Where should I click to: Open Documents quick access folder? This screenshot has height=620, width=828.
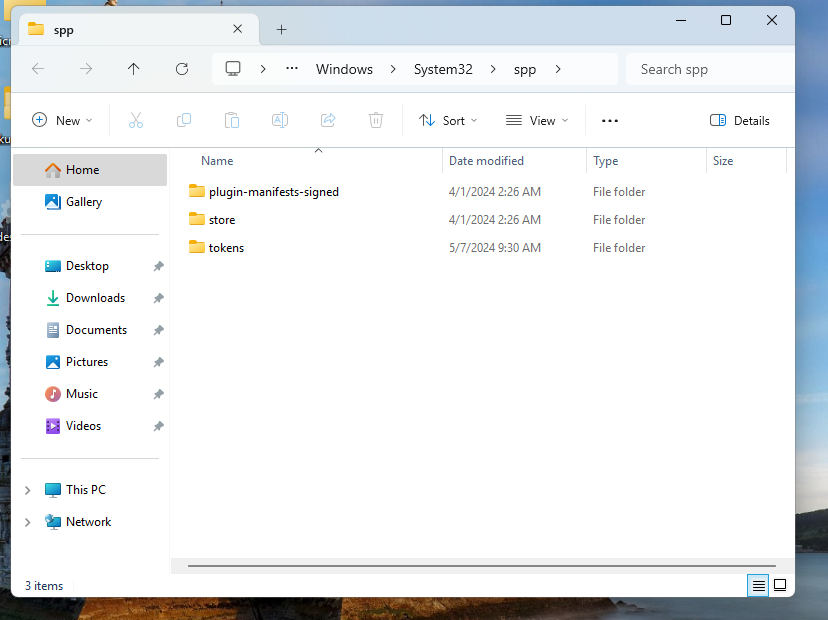point(90,330)
